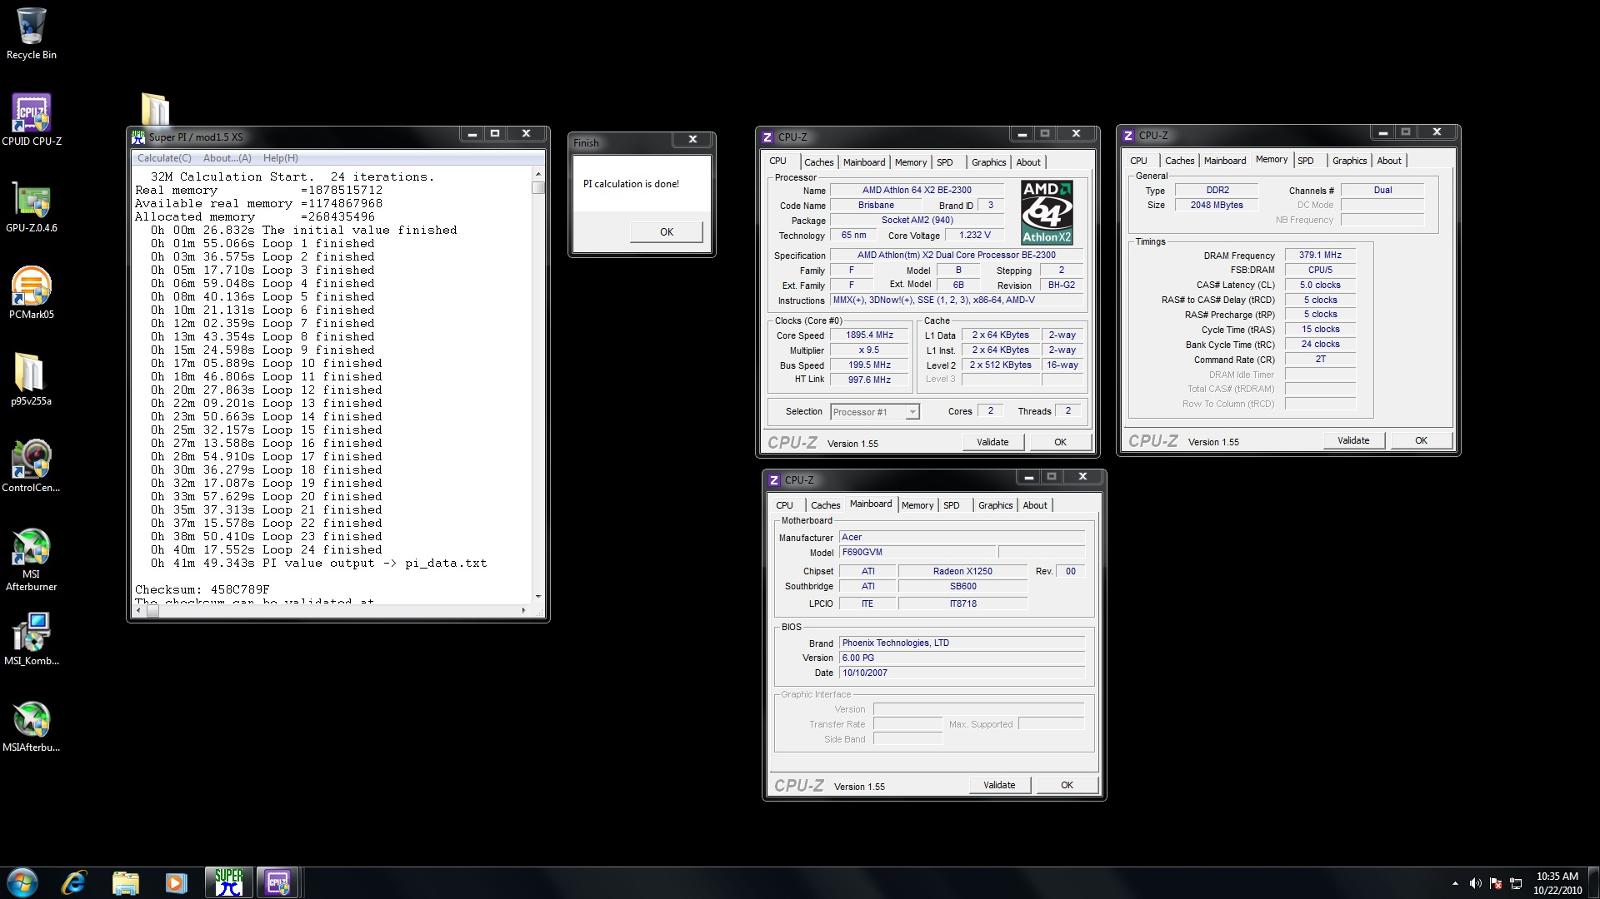This screenshot has height=899, width=1600.
Task: Click the Loop 24 finished line
Action: click(x=266, y=550)
